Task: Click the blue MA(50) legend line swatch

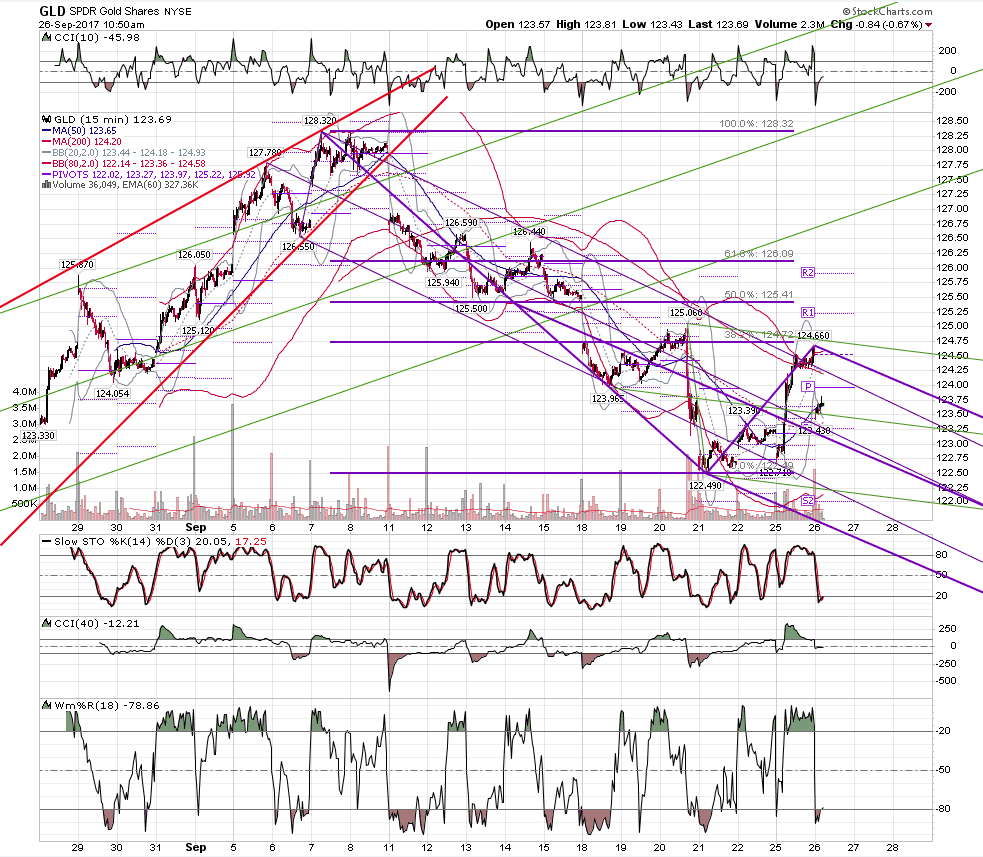Action: pos(46,130)
